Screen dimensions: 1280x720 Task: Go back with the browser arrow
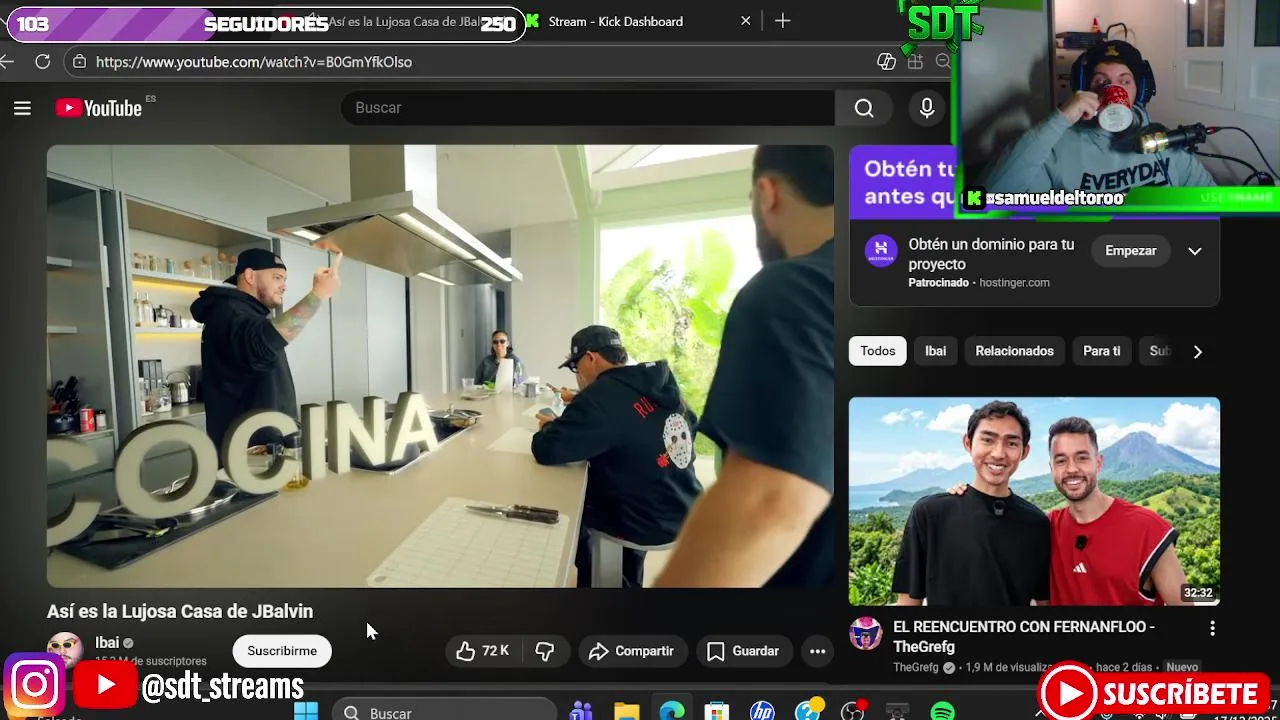click(x=7, y=62)
